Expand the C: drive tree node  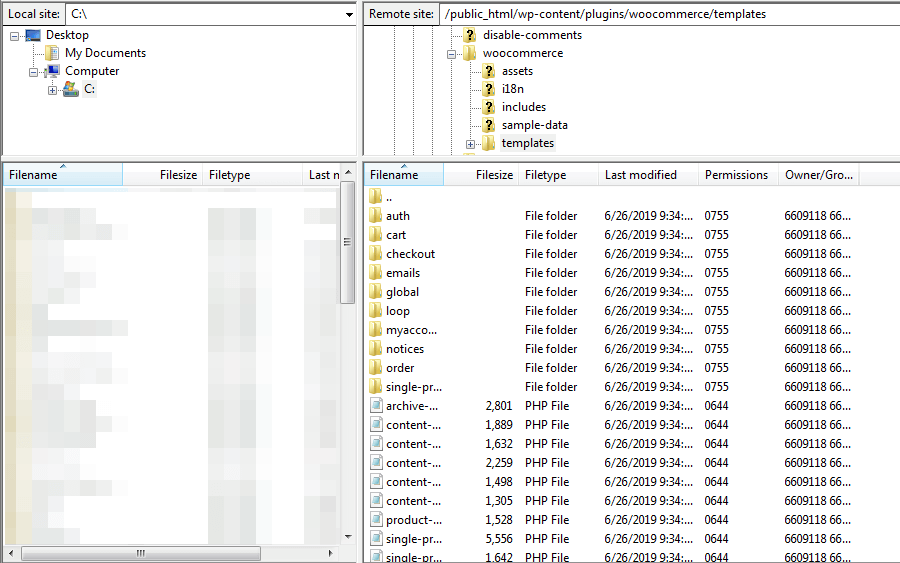click(52, 90)
